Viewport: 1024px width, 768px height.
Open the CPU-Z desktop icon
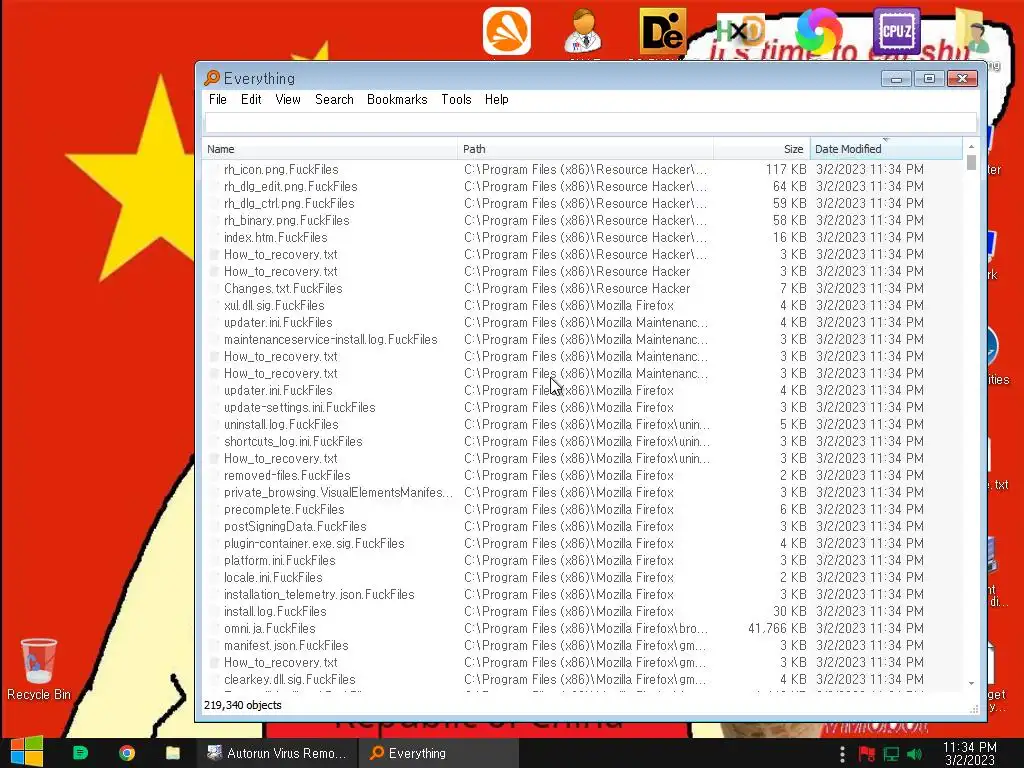coord(897,31)
